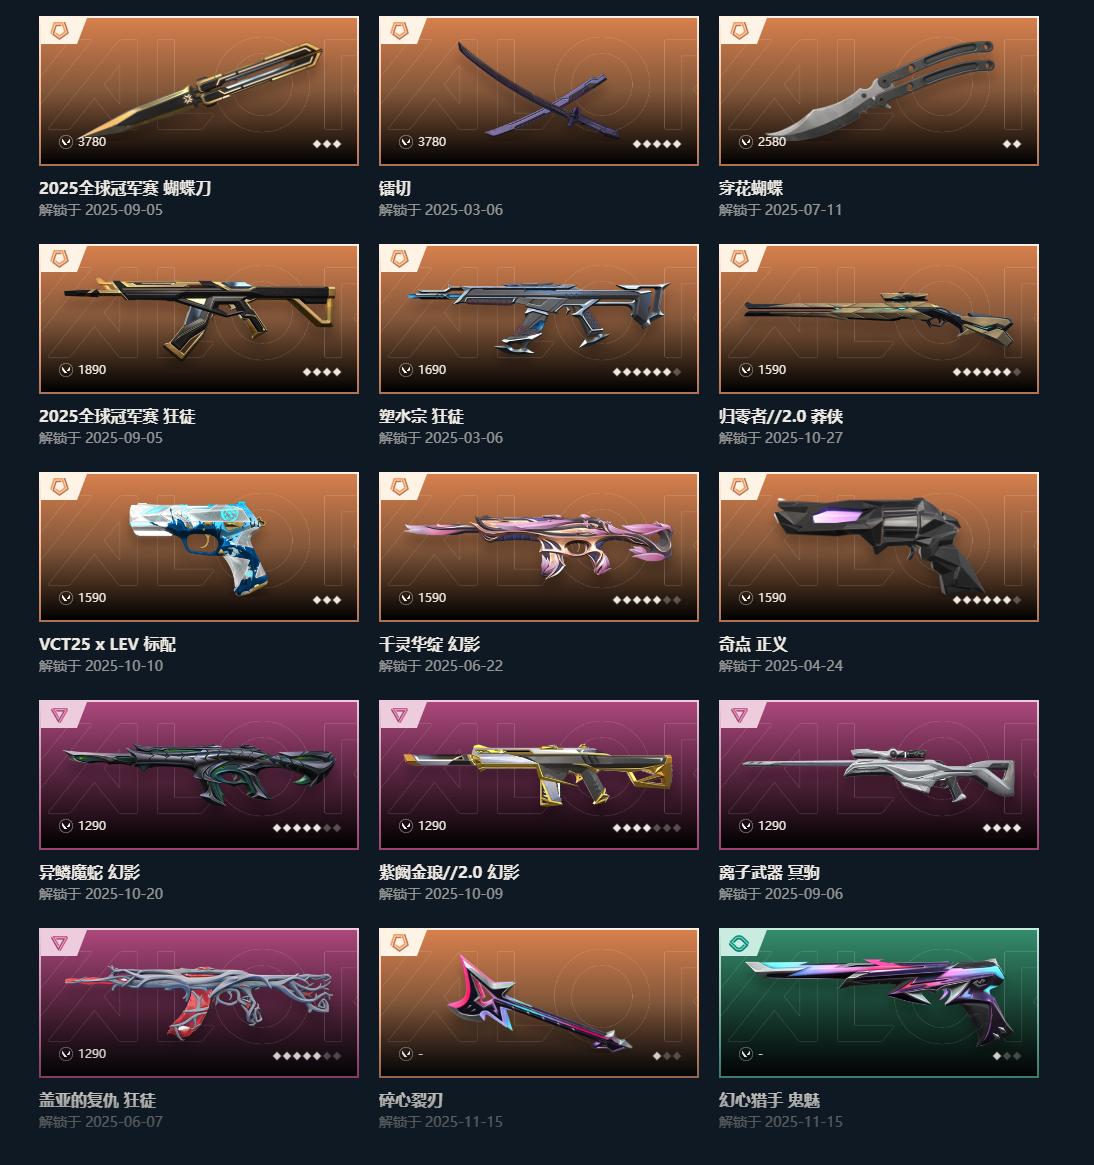
Task: Click the VP currency icon on 奇点 正义 card
Action: click(745, 598)
